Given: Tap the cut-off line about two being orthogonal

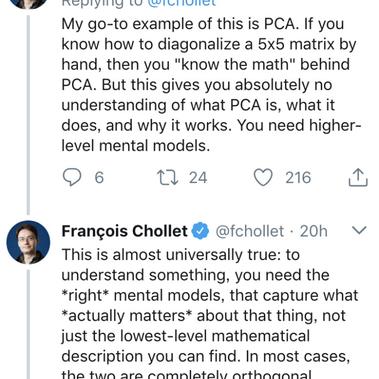Looking at the screenshot, I should tap(187, 375).
